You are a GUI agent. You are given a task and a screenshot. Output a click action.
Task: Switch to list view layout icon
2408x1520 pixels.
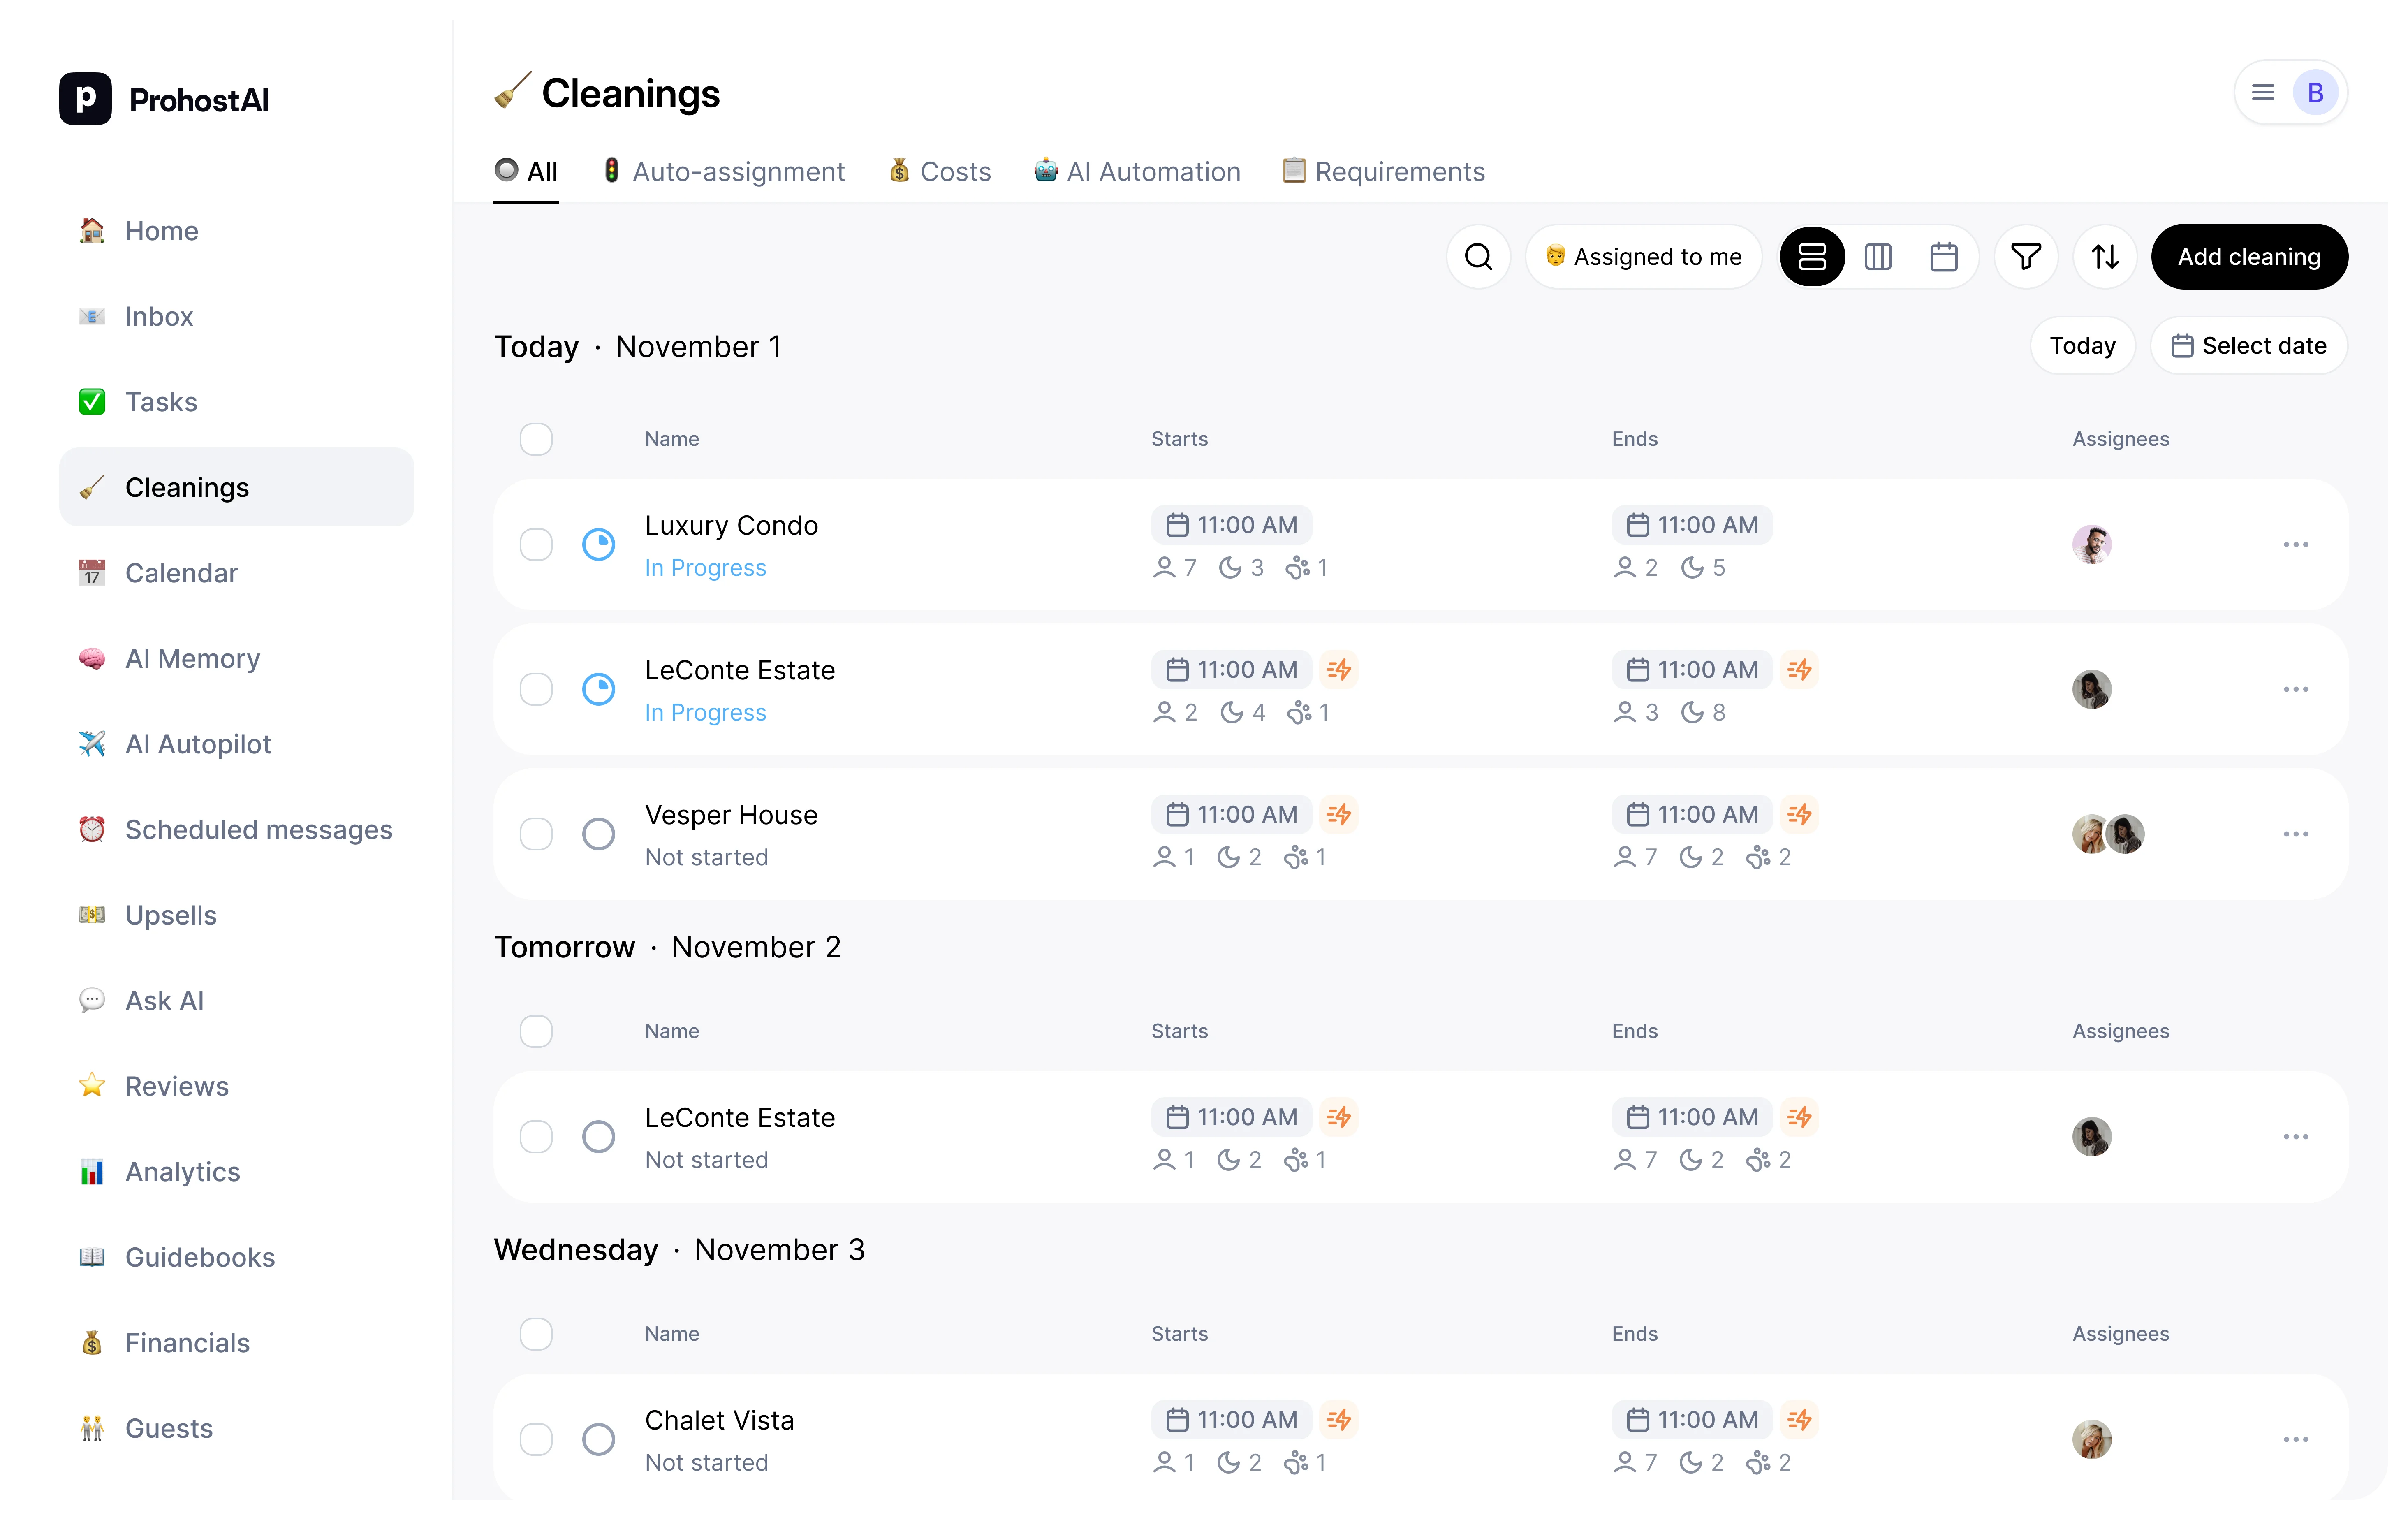pos(1812,257)
